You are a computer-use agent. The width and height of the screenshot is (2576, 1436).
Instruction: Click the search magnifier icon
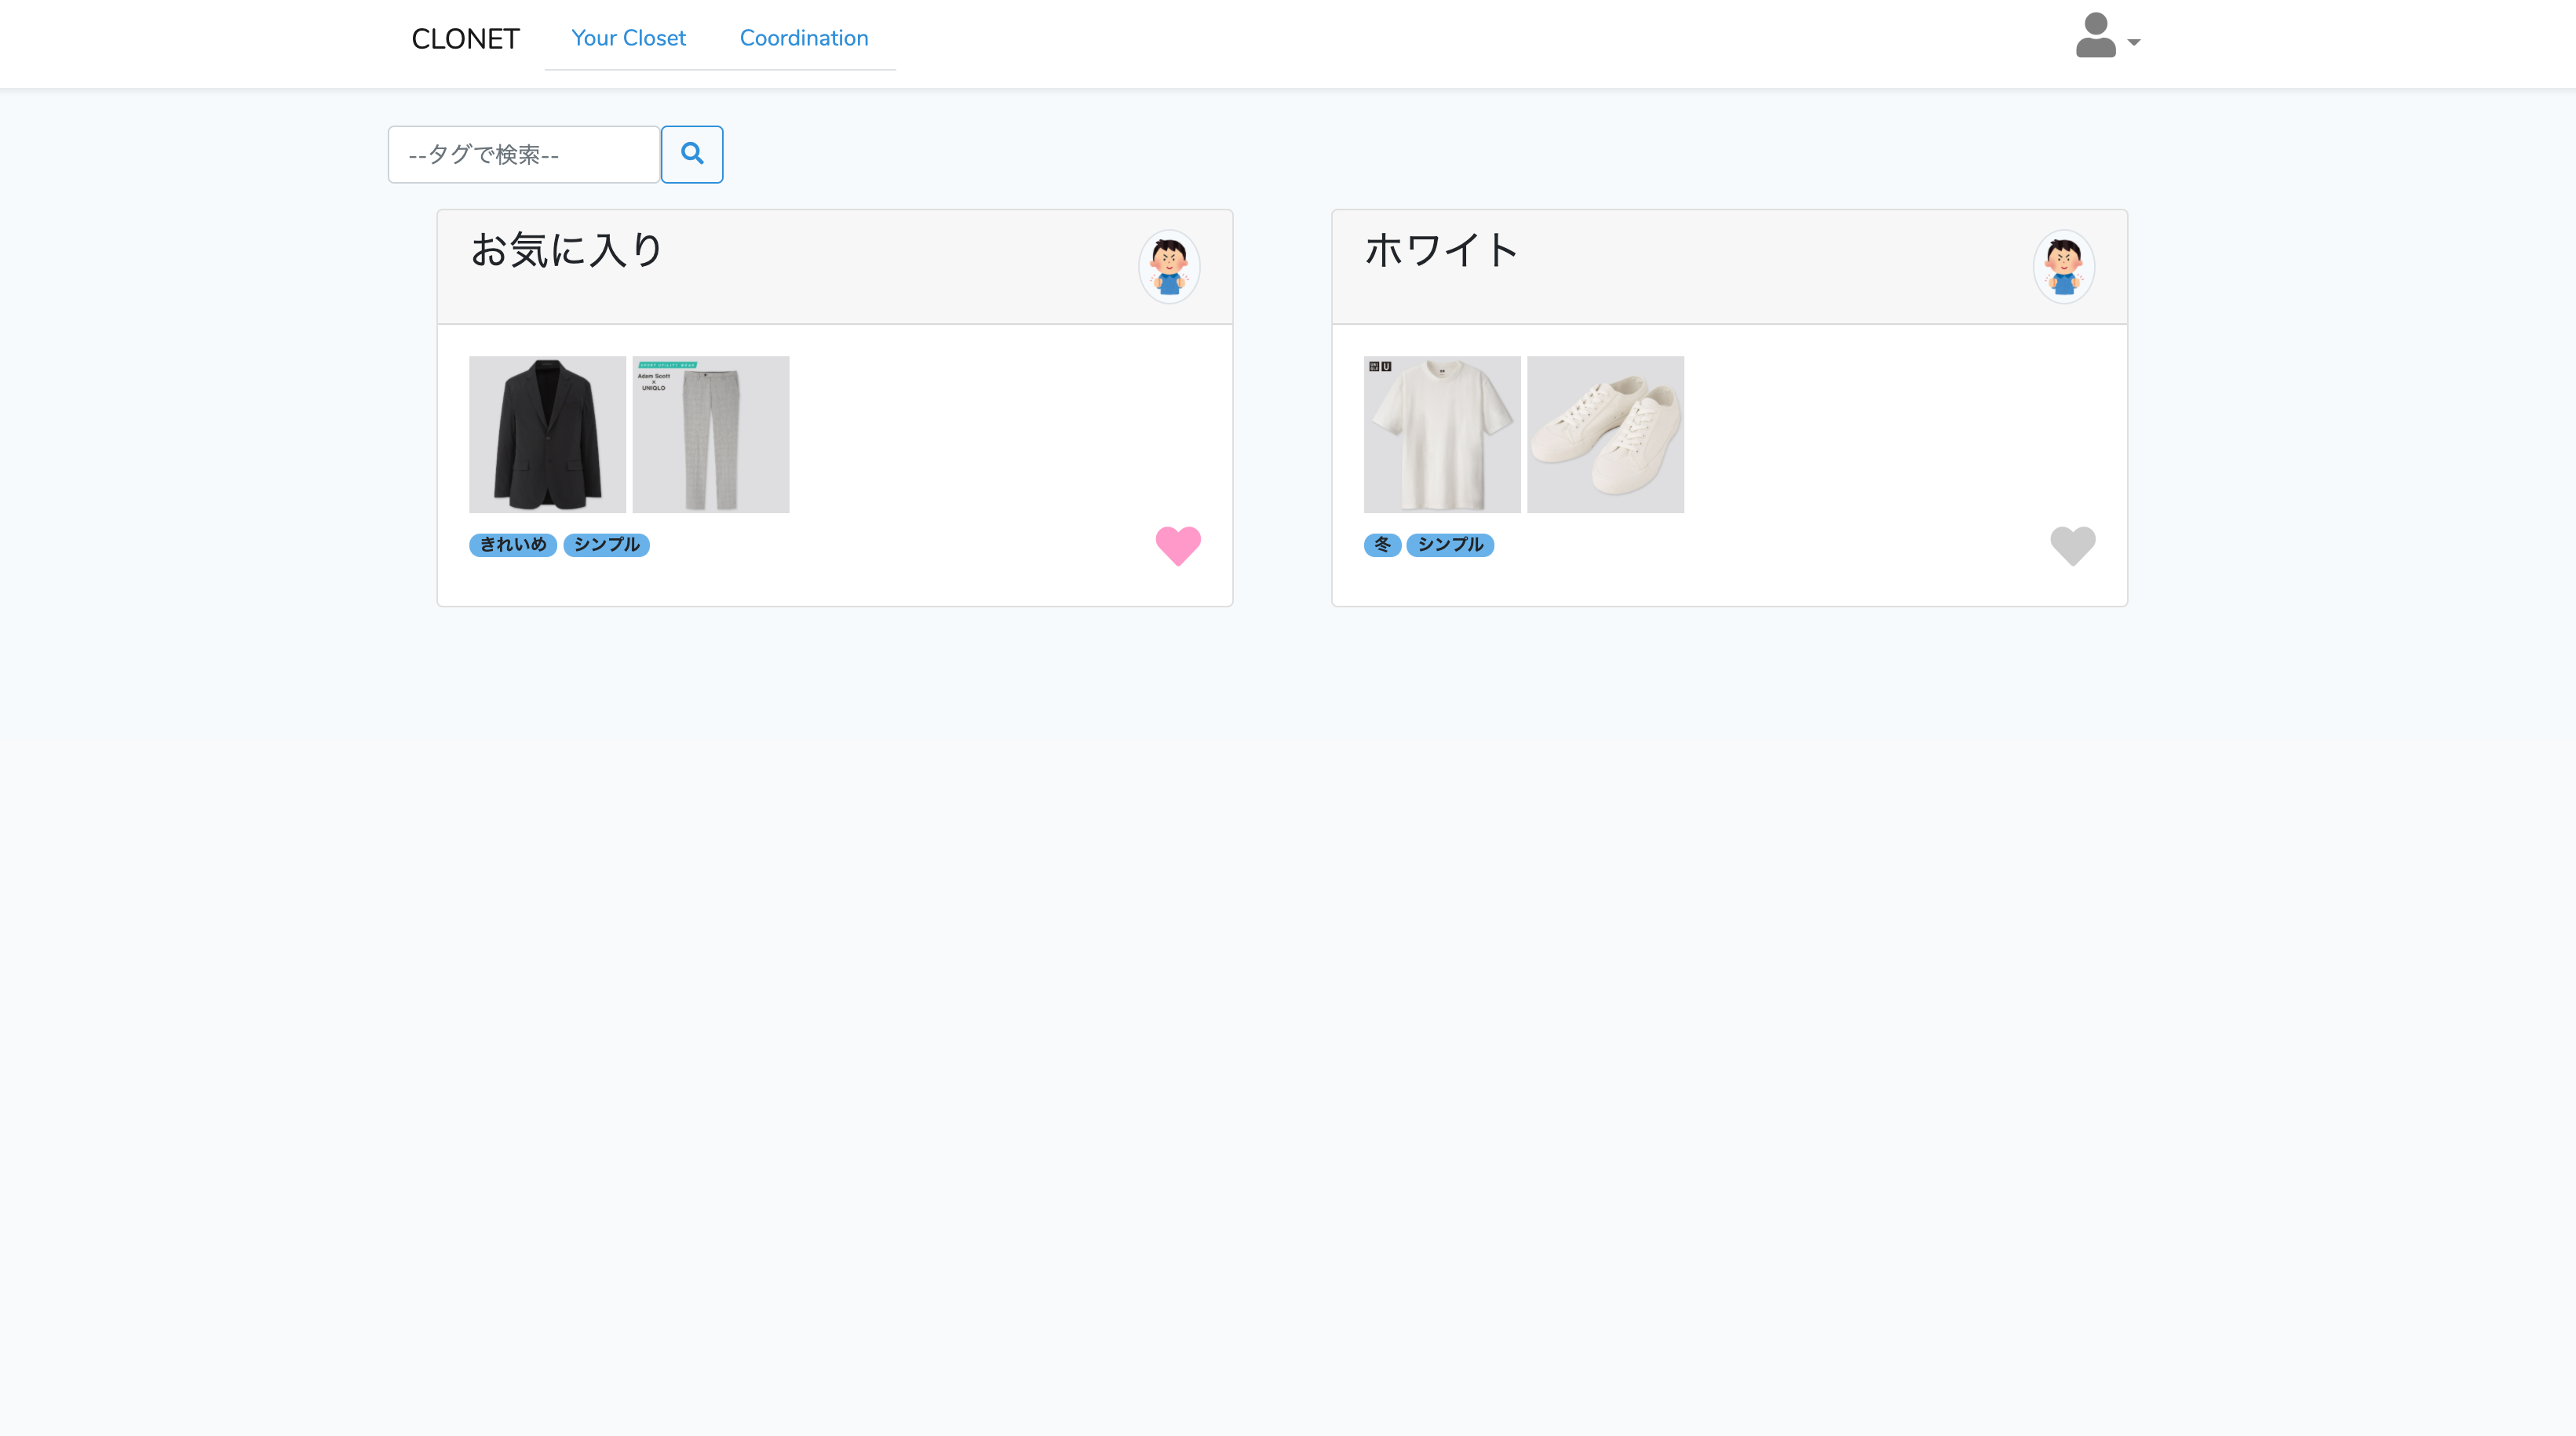691,154
